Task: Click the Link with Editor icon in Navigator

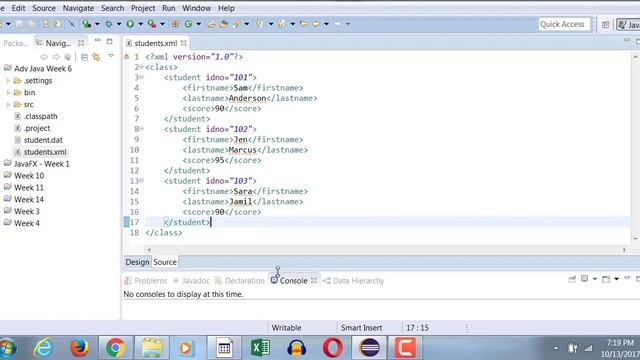Action: pyautogui.click(x=96, y=57)
